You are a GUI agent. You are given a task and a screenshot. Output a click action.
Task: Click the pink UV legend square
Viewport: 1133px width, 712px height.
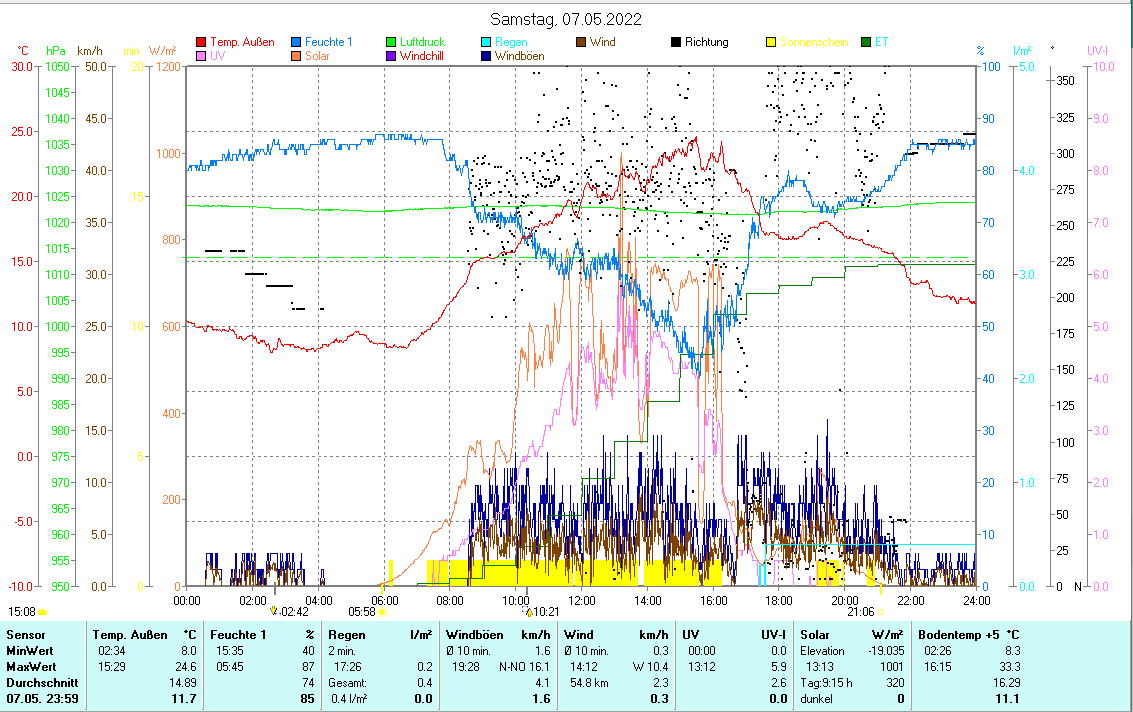pos(201,56)
